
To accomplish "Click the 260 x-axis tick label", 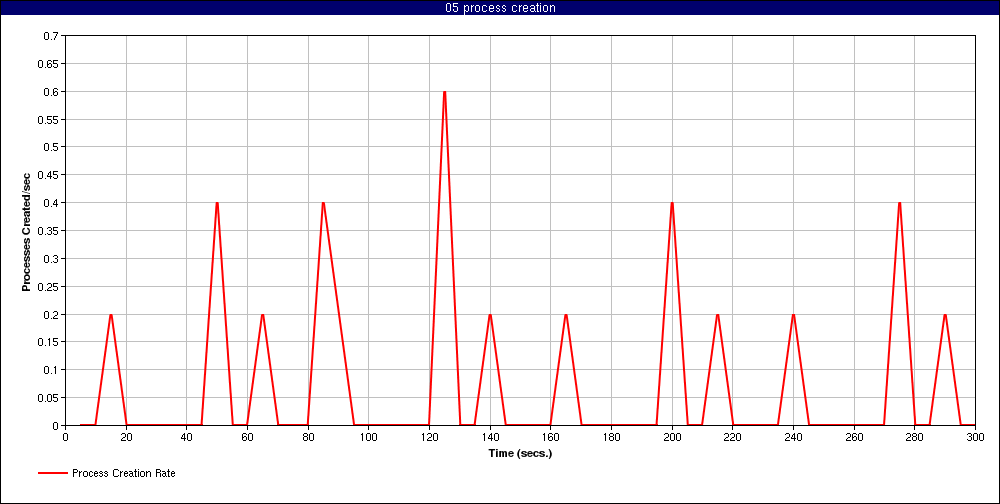I will pyautogui.click(x=854, y=437).
